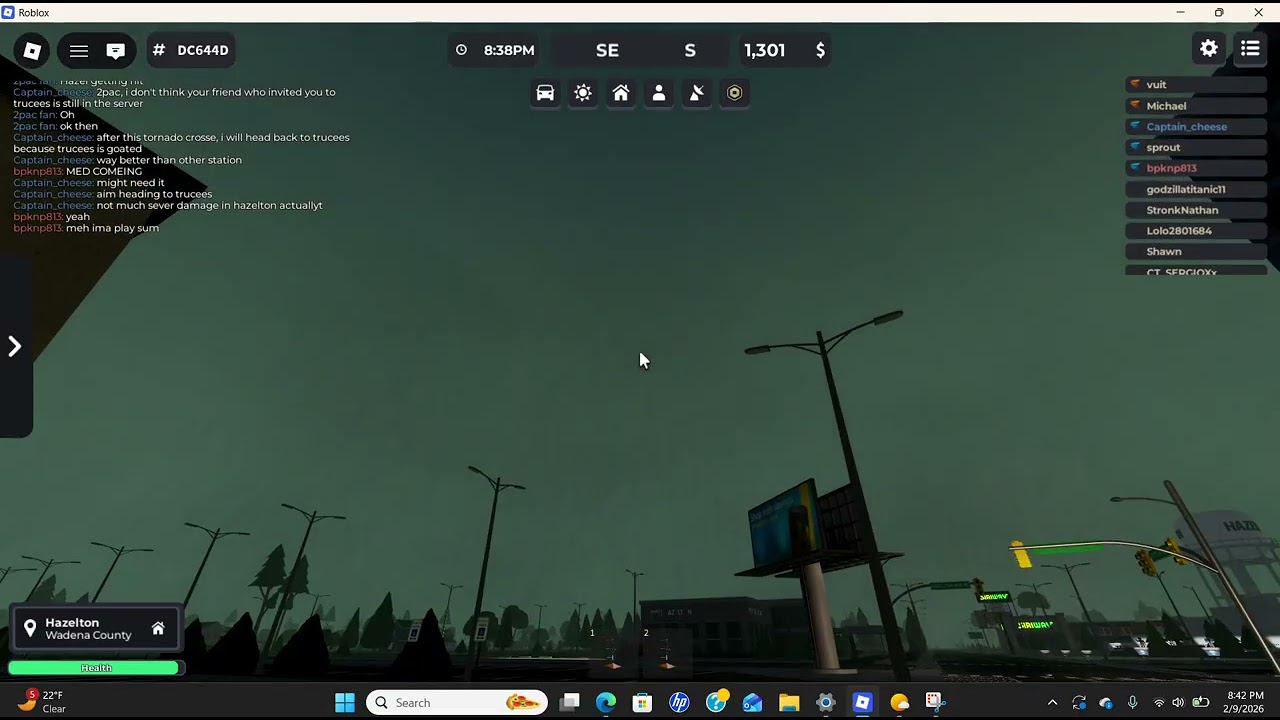Expand the left side panel arrow
This screenshot has width=1280, height=720.
click(x=15, y=347)
